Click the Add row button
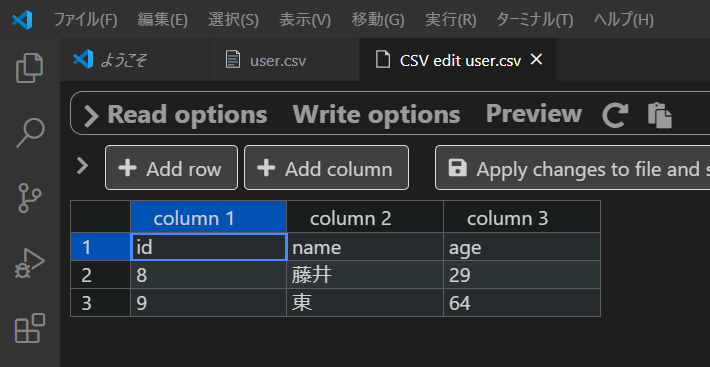This screenshot has height=367, width=710. [171, 168]
